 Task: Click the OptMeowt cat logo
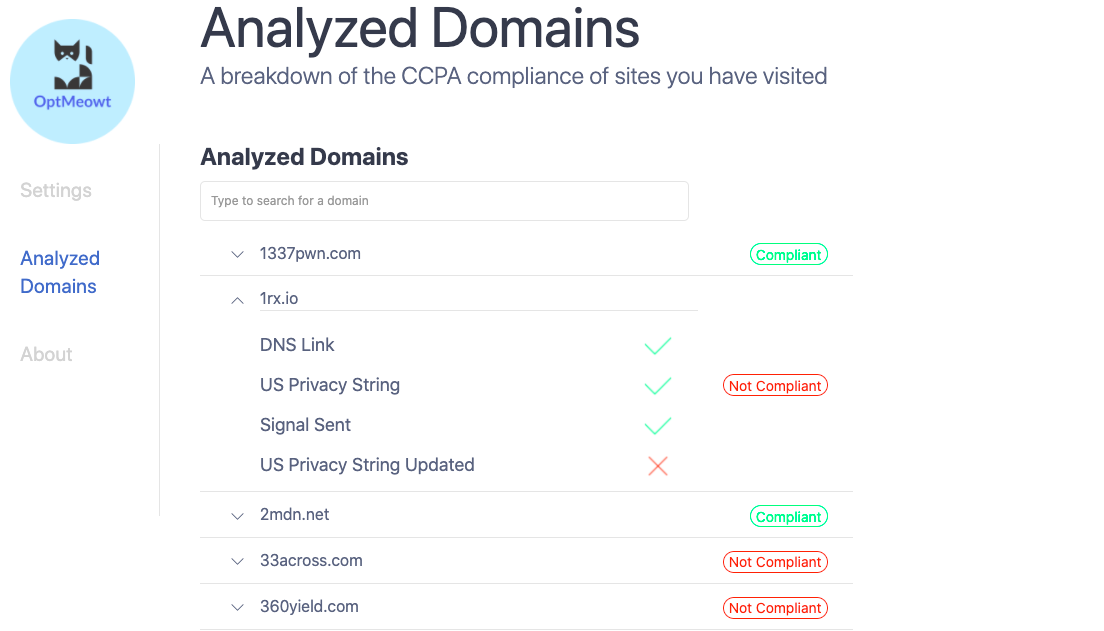pyautogui.click(x=72, y=80)
